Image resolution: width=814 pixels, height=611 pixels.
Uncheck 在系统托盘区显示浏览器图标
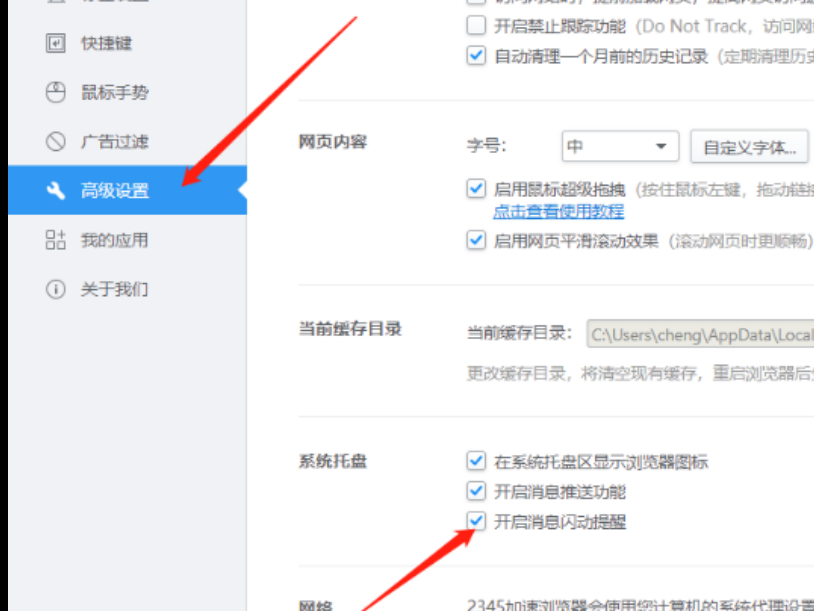[476, 460]
